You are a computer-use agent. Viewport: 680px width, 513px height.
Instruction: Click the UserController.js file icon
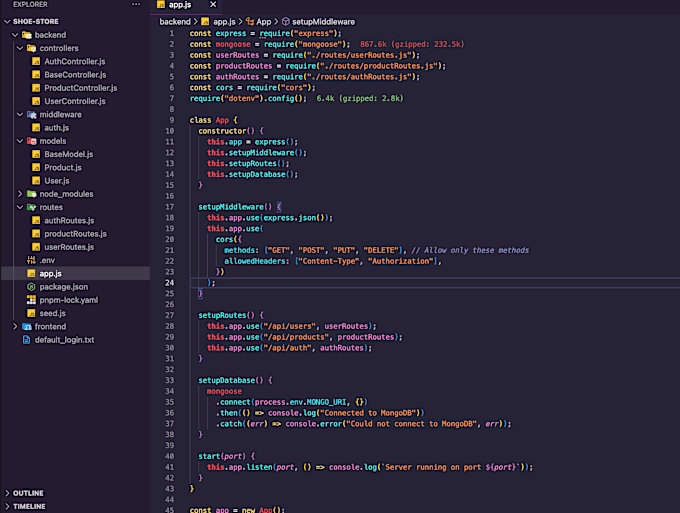[36, 101]
